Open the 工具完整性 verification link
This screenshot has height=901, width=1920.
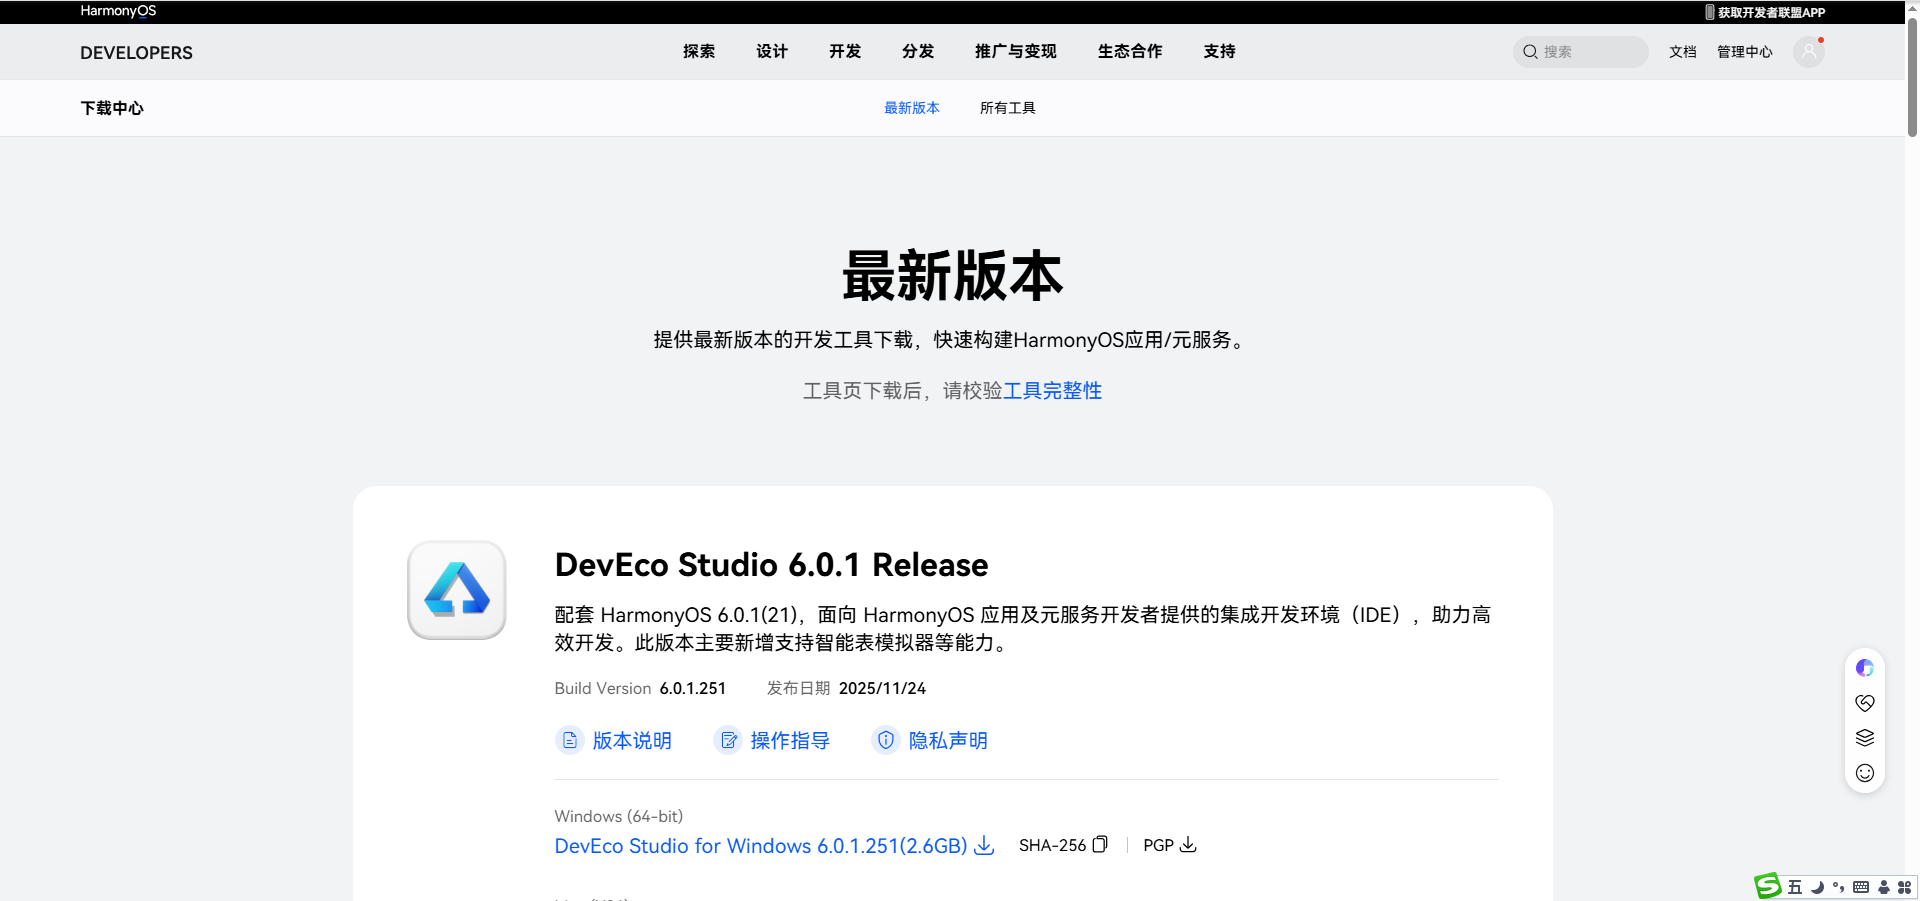pos(1052,391)
